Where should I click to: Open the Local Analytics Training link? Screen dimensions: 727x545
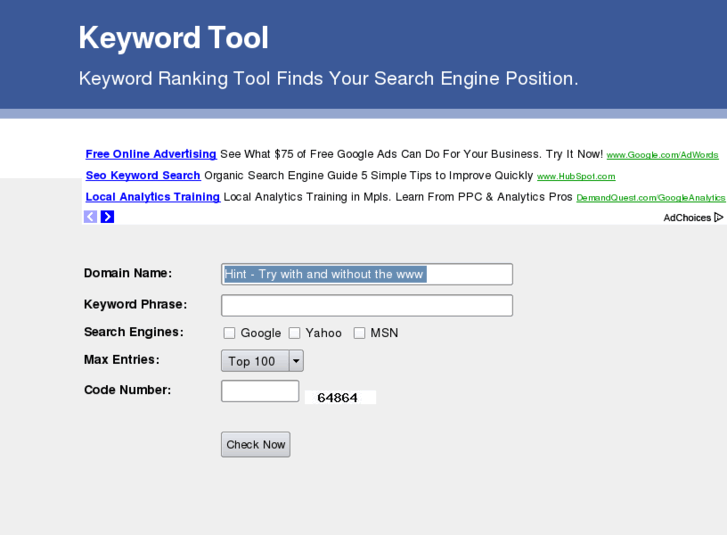[x=153, y=197]
